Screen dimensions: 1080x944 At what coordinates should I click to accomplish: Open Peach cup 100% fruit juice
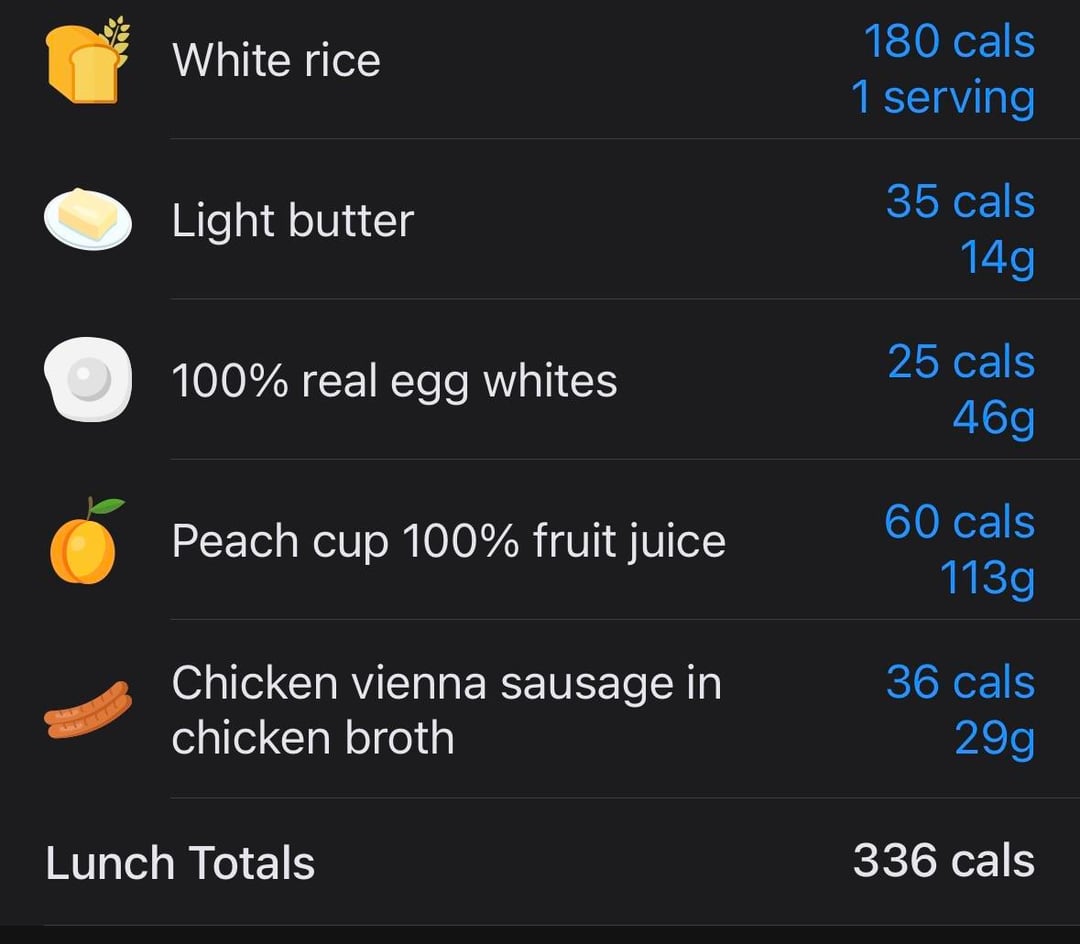[x=448, y=541]
